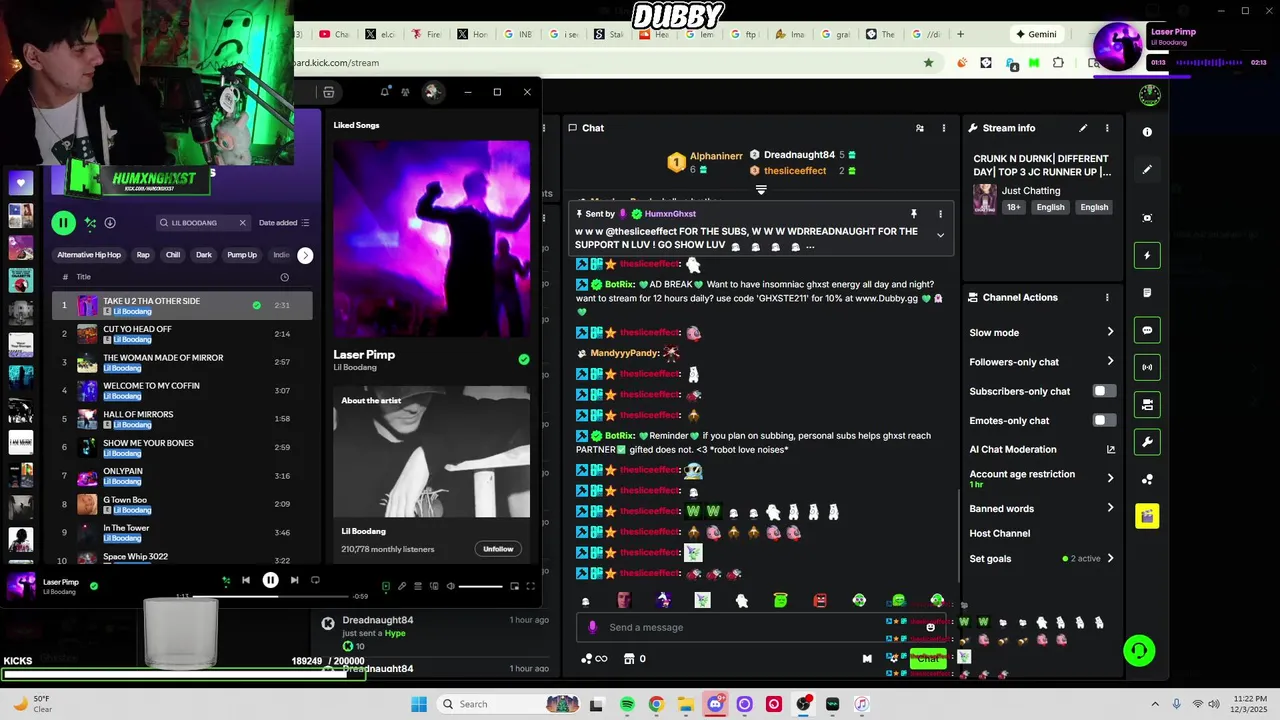Download the Liked Songs playlist
The width and height of the screenshot is (1280, 720).
(x=110, y=223)
